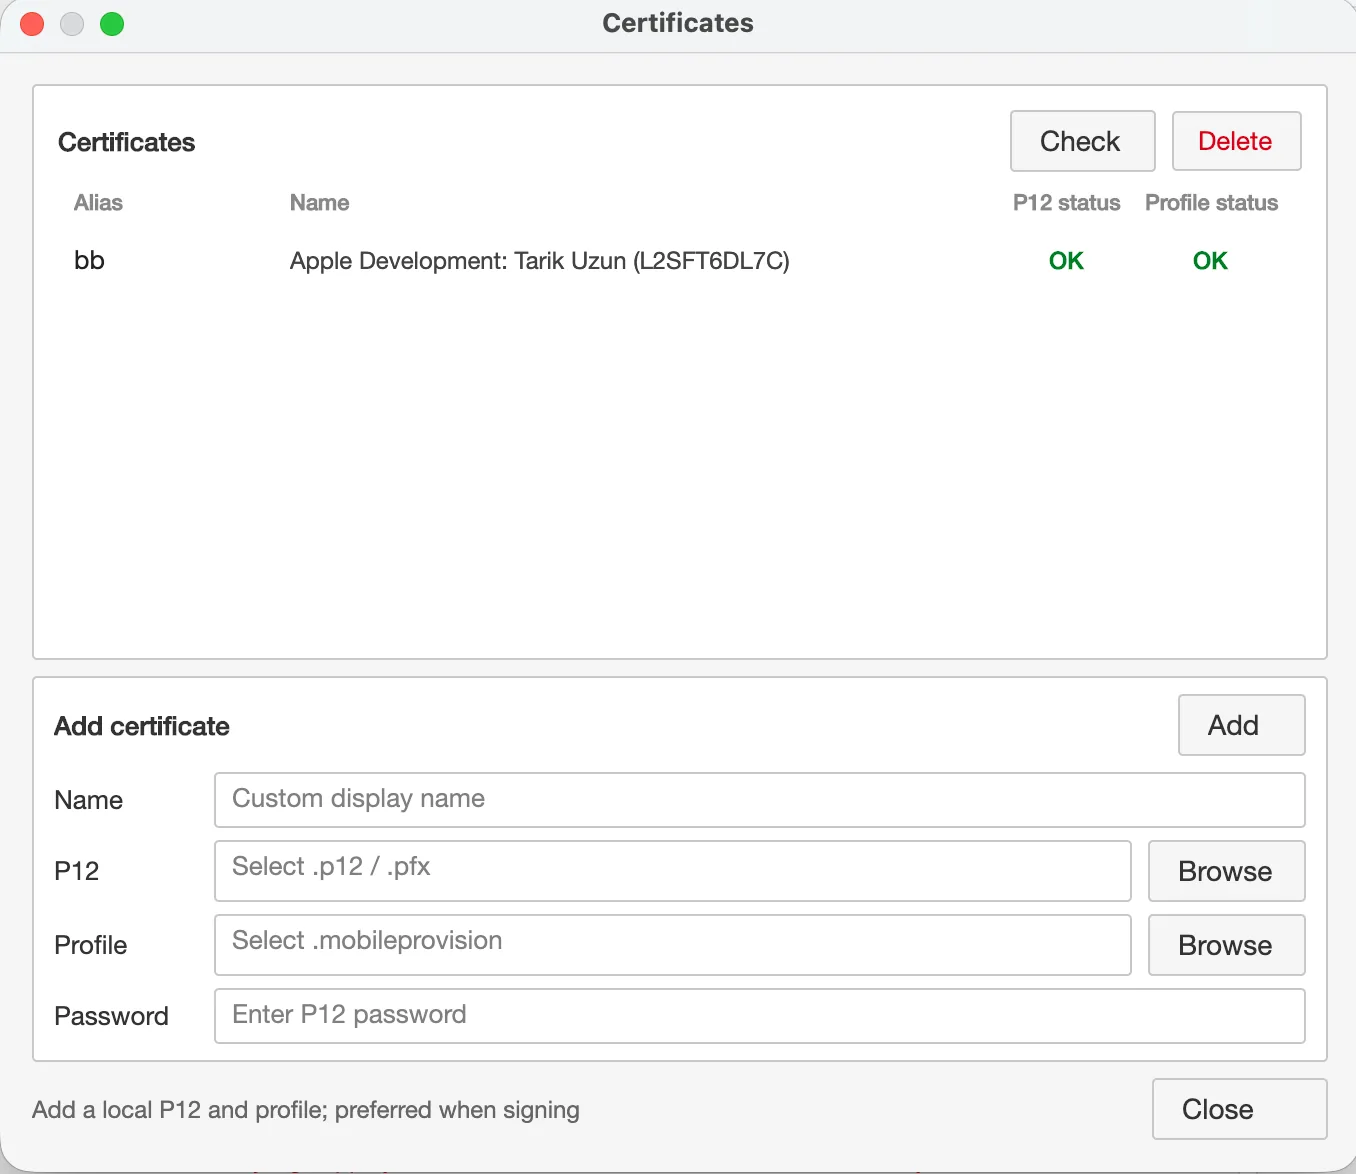Browse for a P12 file
Screen dimensions: 1356x1174
tap(1226, 871)
